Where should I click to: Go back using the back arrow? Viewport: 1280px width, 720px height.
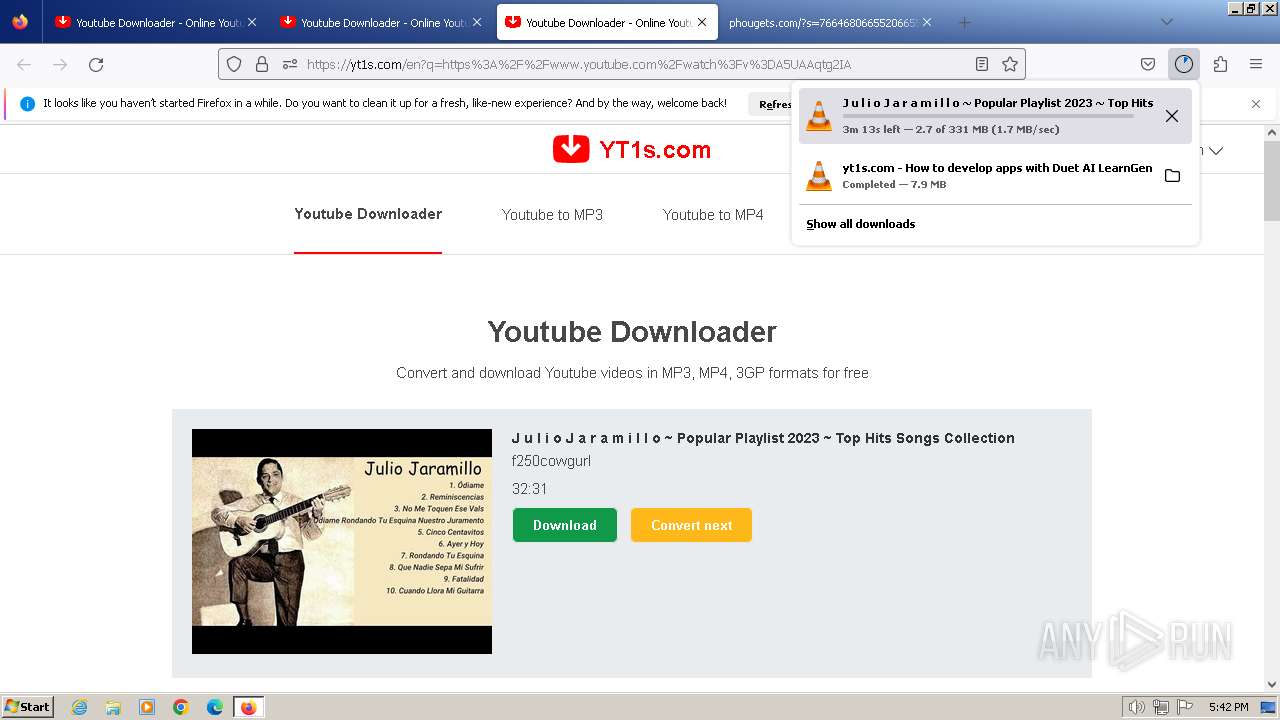click(x=24, y=64)
